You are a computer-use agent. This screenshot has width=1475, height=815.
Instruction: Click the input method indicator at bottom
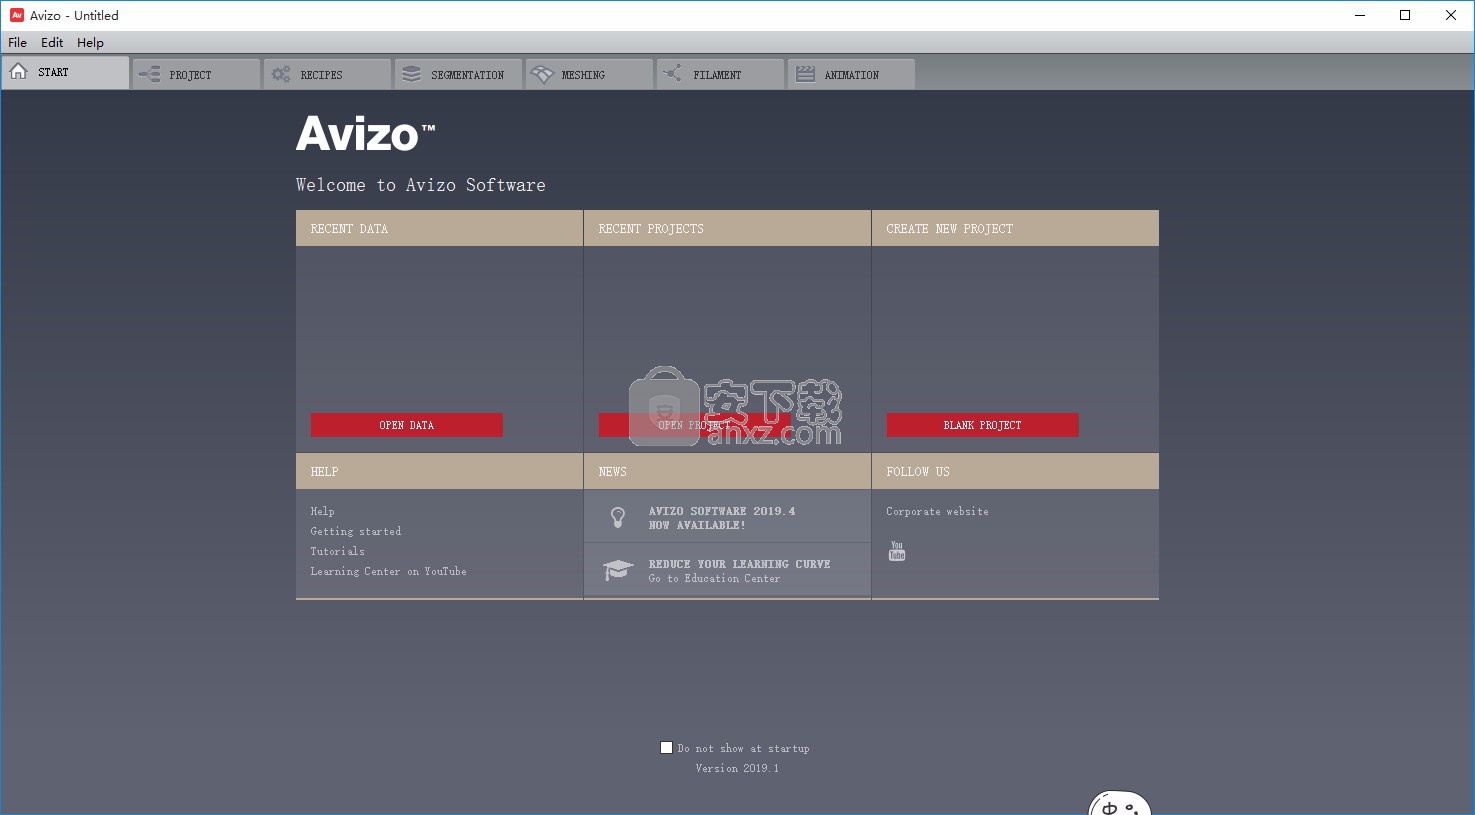1120,803
